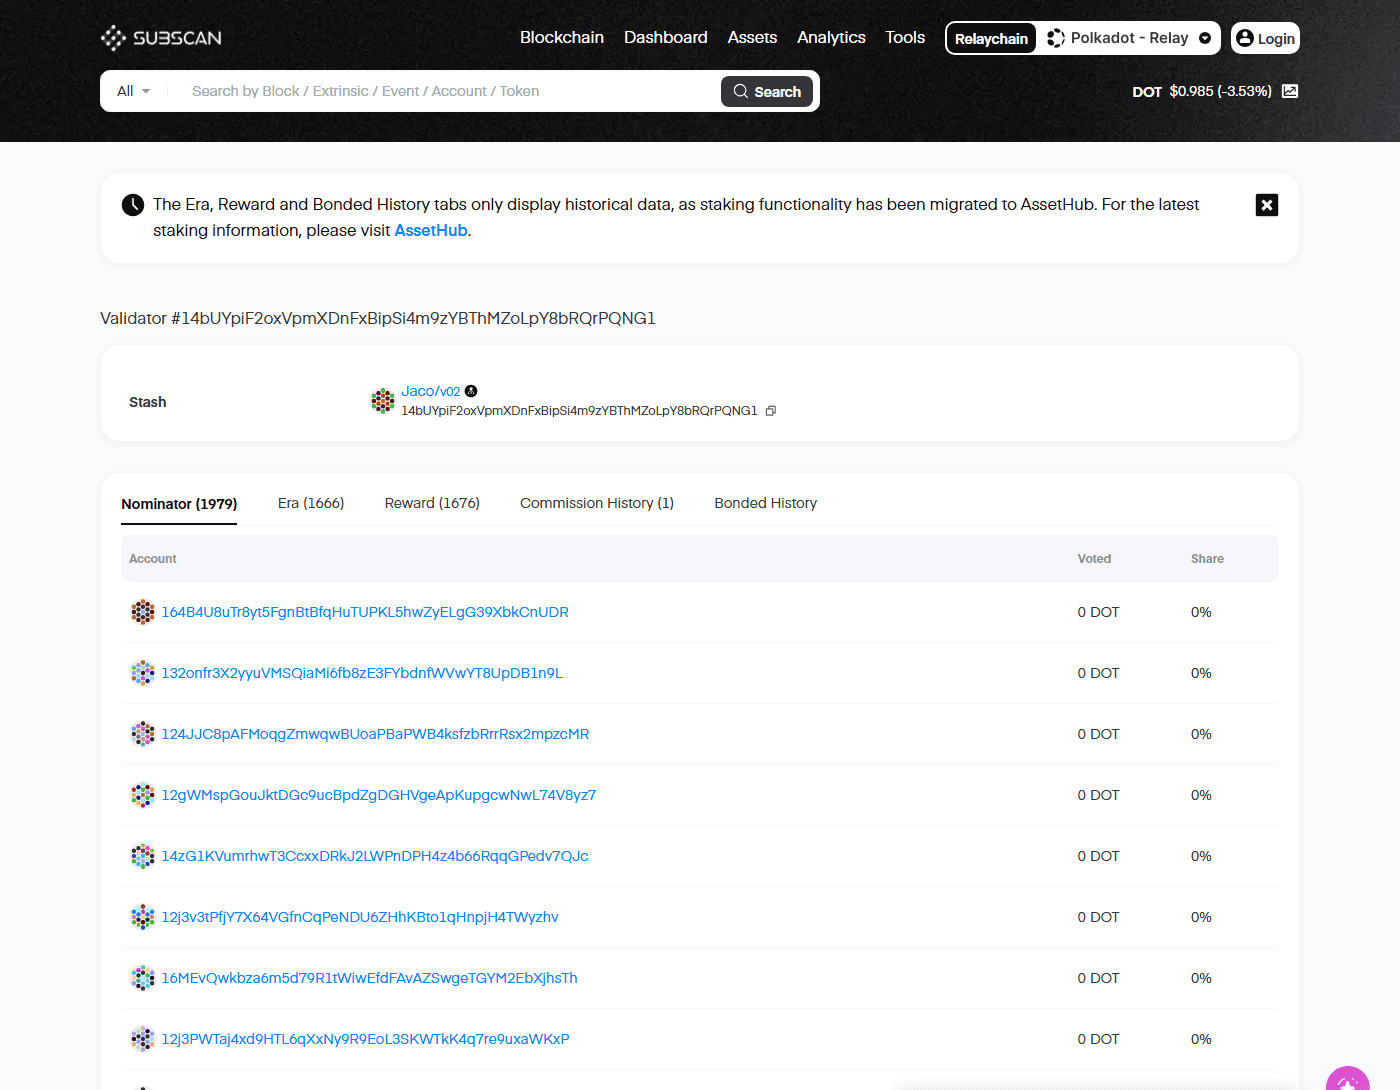This screenshot has height=1090, width=1400.
Task: Expand the Polkadot - Relay network selector
Action: tap(1129, 38)
